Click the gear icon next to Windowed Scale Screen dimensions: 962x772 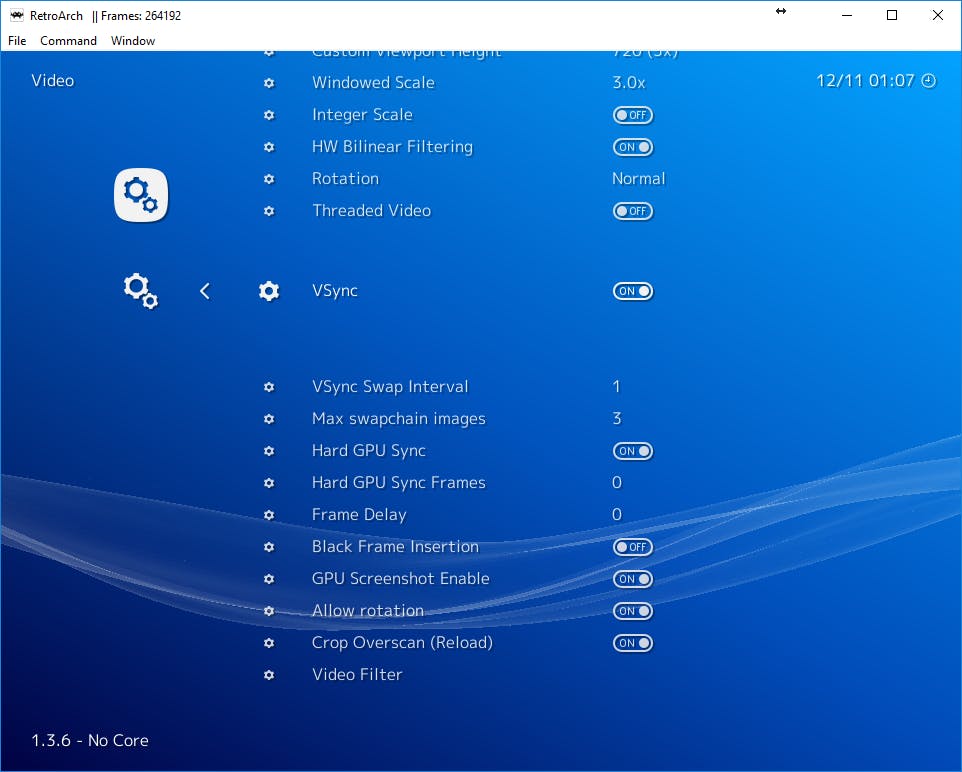(x=269, y=83)
